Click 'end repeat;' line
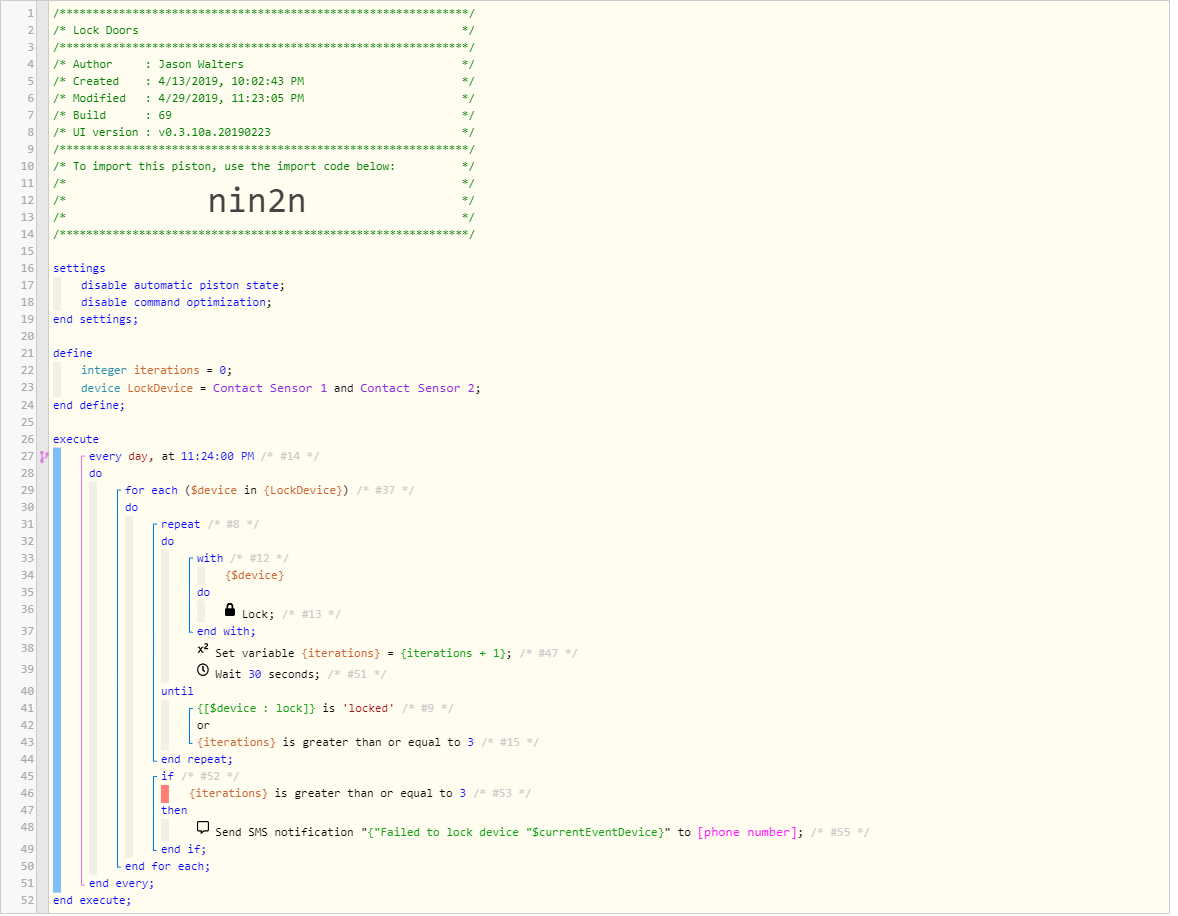1178x916 pixels. point(197,760)
